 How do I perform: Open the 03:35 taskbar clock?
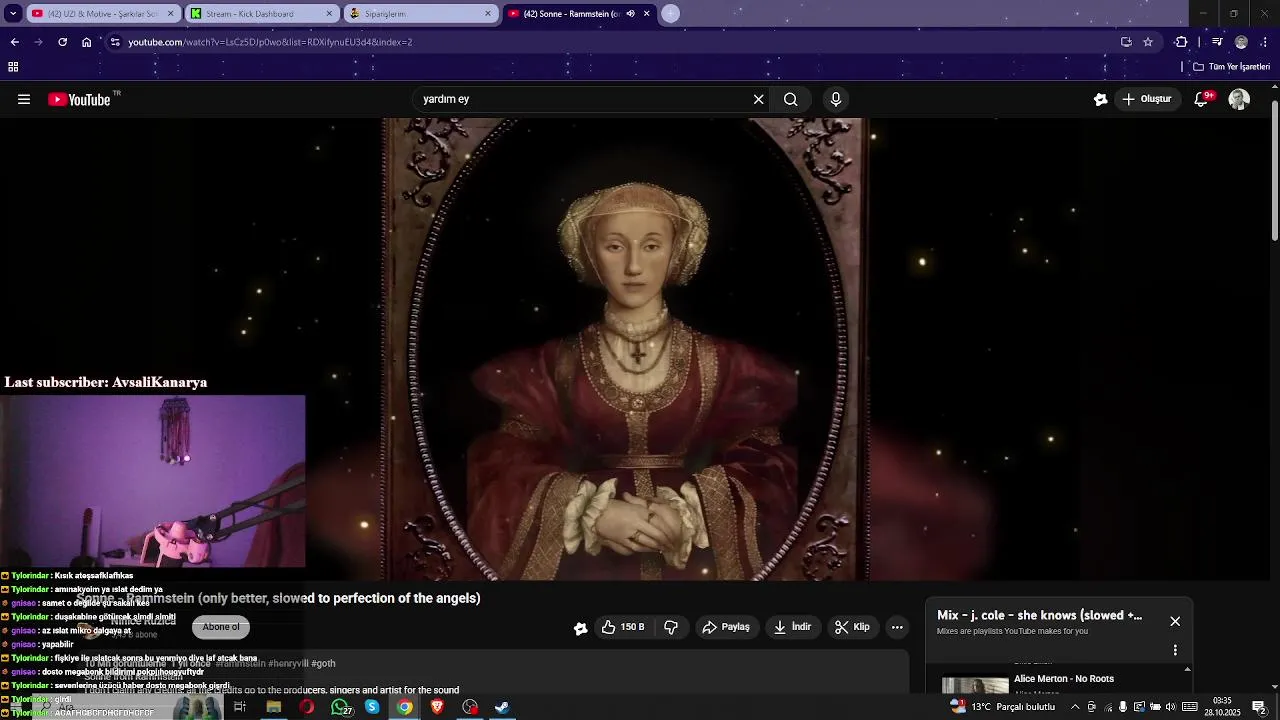pyautogui.click(x=1222, y=706)
